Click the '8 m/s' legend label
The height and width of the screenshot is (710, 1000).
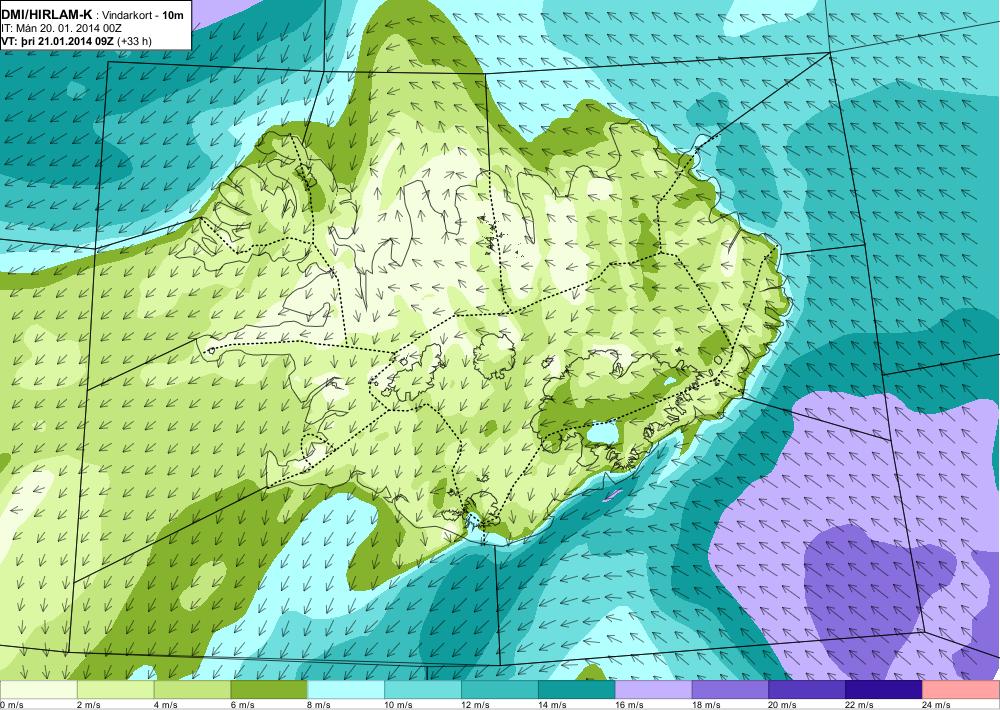[x=320, y=705]
